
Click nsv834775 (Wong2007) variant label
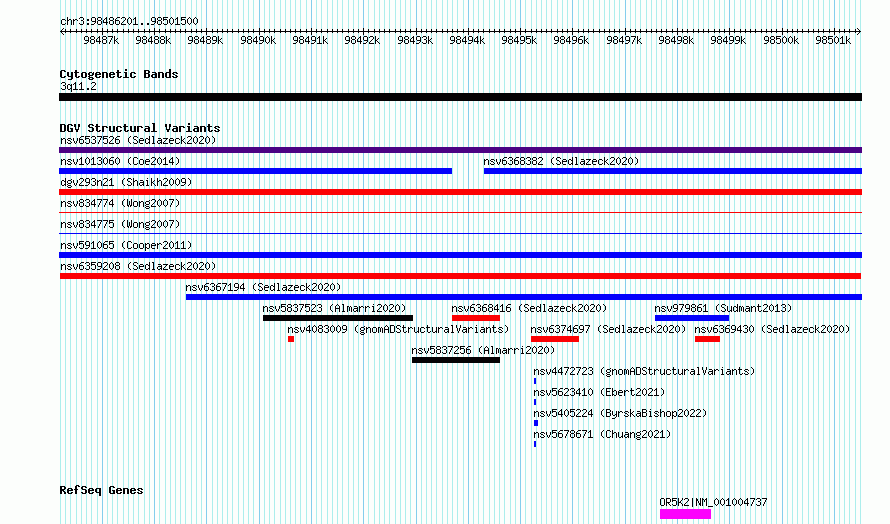point(120,224)
